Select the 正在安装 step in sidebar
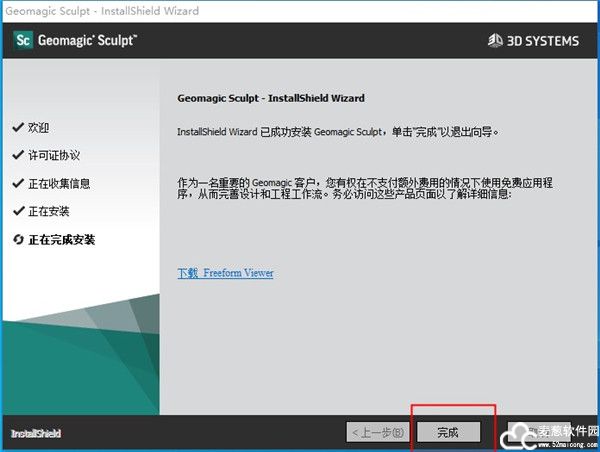The width and height of the screenshot is (600, 452). pyautogui.click(x=49, y=211)
